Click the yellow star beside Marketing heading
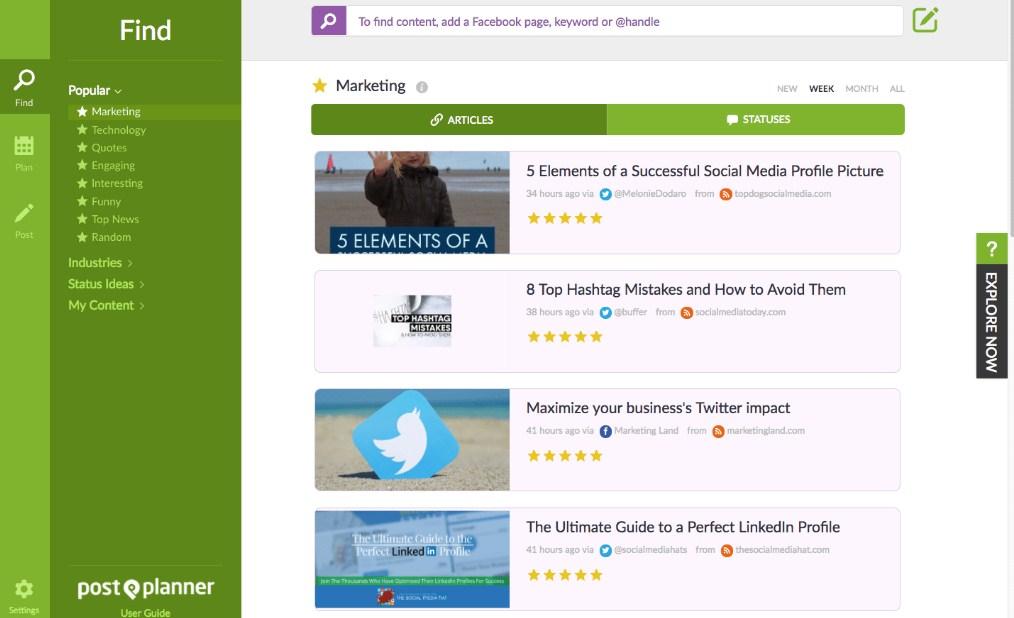This screenshot has width=1014, height=618. tap(319, 85)
